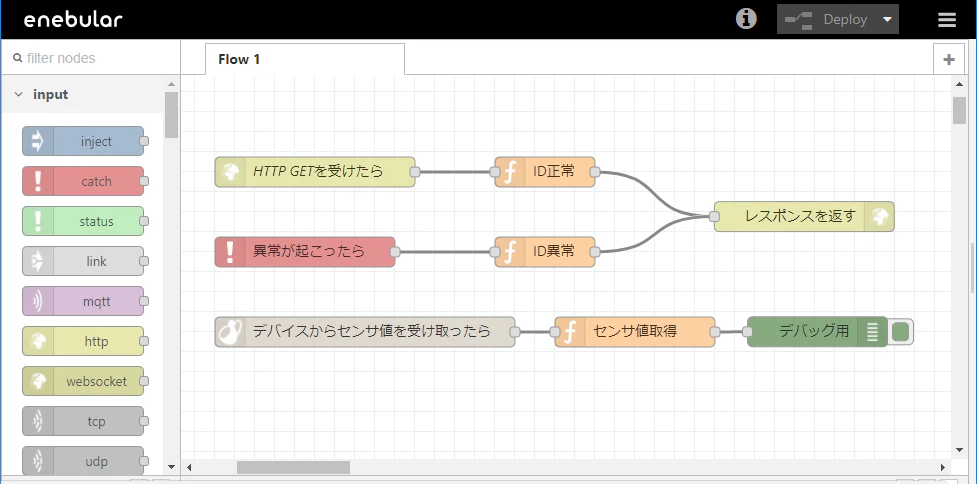Image resolution: width=977 pixels, height=484 pixels.
Task: Click the exclamation icon on 異常が起こったら node
Action: click(x=230, y=252)
